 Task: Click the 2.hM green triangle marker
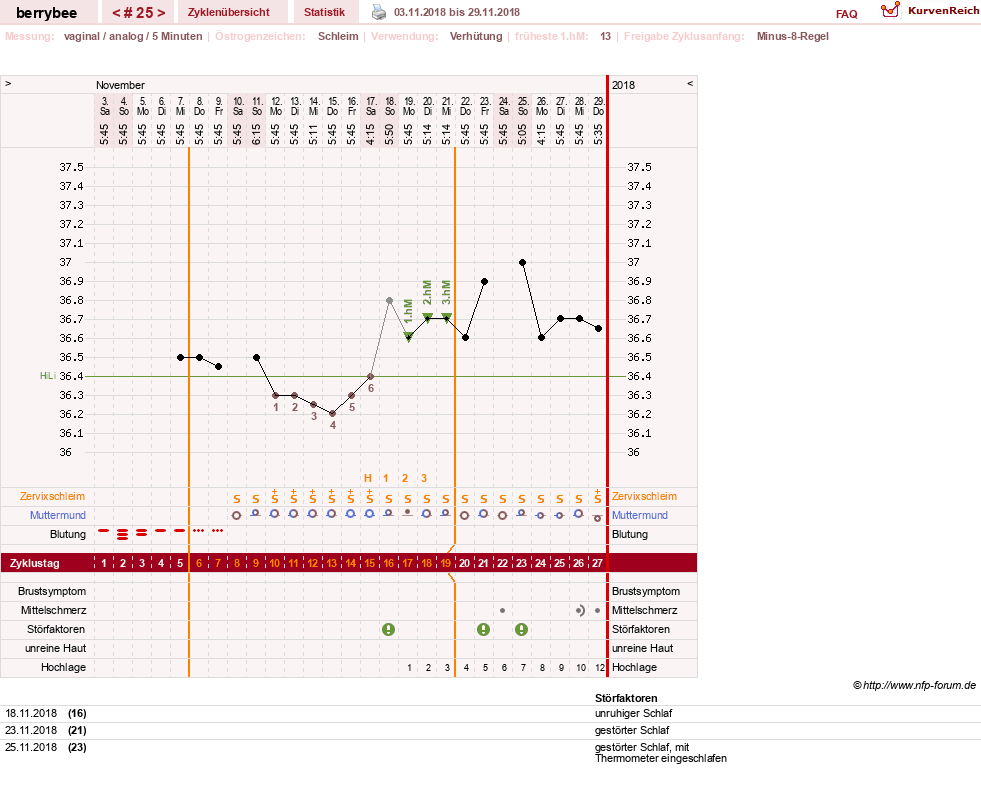pyautogui.click(x=427, y=317)
